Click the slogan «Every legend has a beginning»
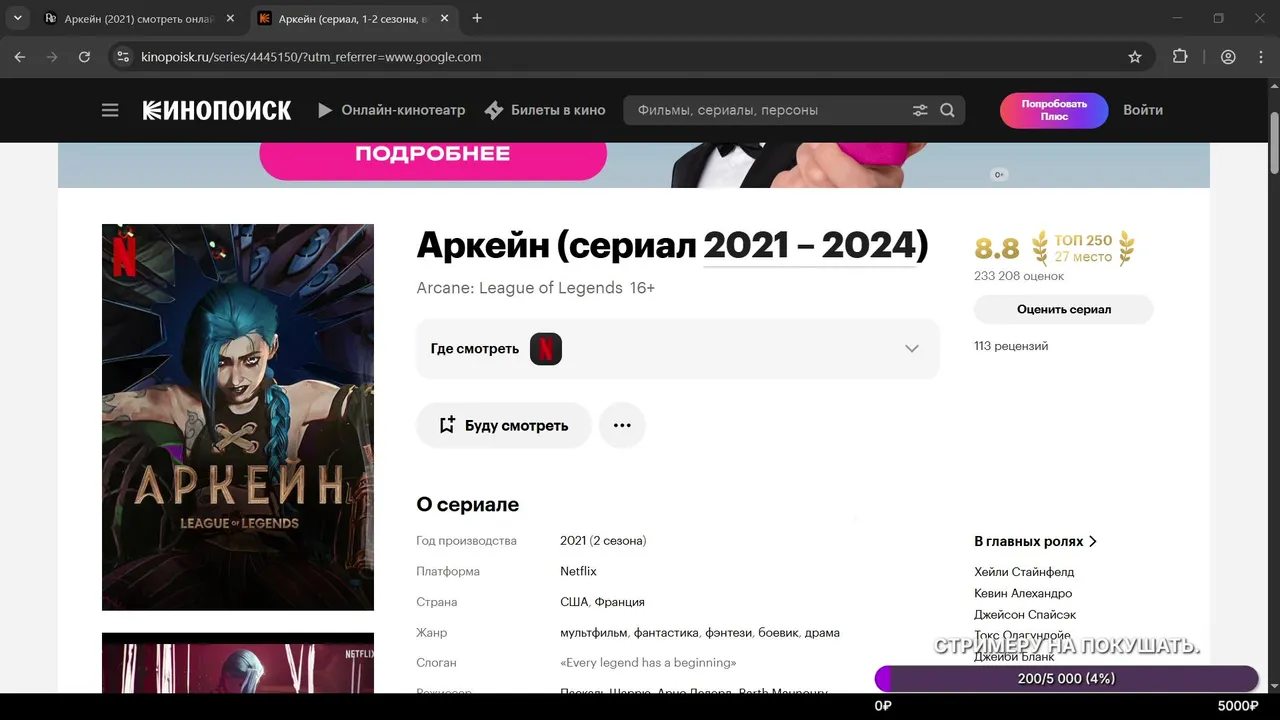The height and width of the screenshot is (720, 1280). coord(648,663)
